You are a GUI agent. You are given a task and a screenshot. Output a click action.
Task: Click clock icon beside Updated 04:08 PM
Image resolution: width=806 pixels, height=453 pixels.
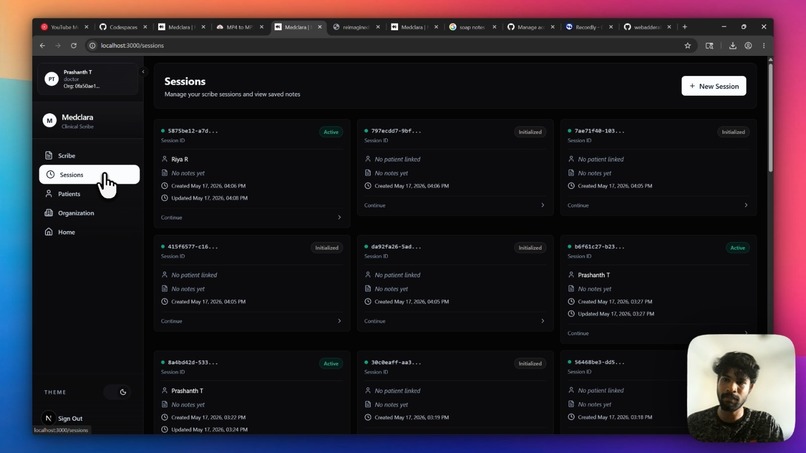[164, 198]
